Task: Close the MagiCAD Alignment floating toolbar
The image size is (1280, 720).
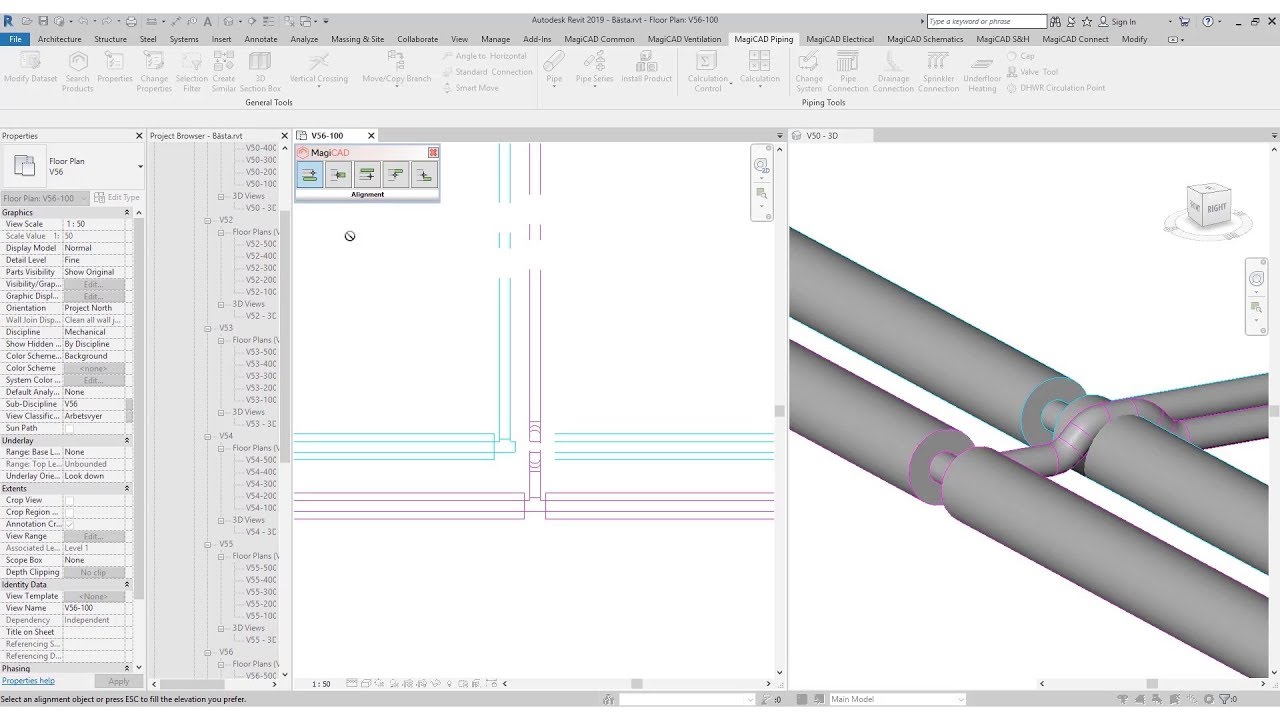Action: click(433, 152)
